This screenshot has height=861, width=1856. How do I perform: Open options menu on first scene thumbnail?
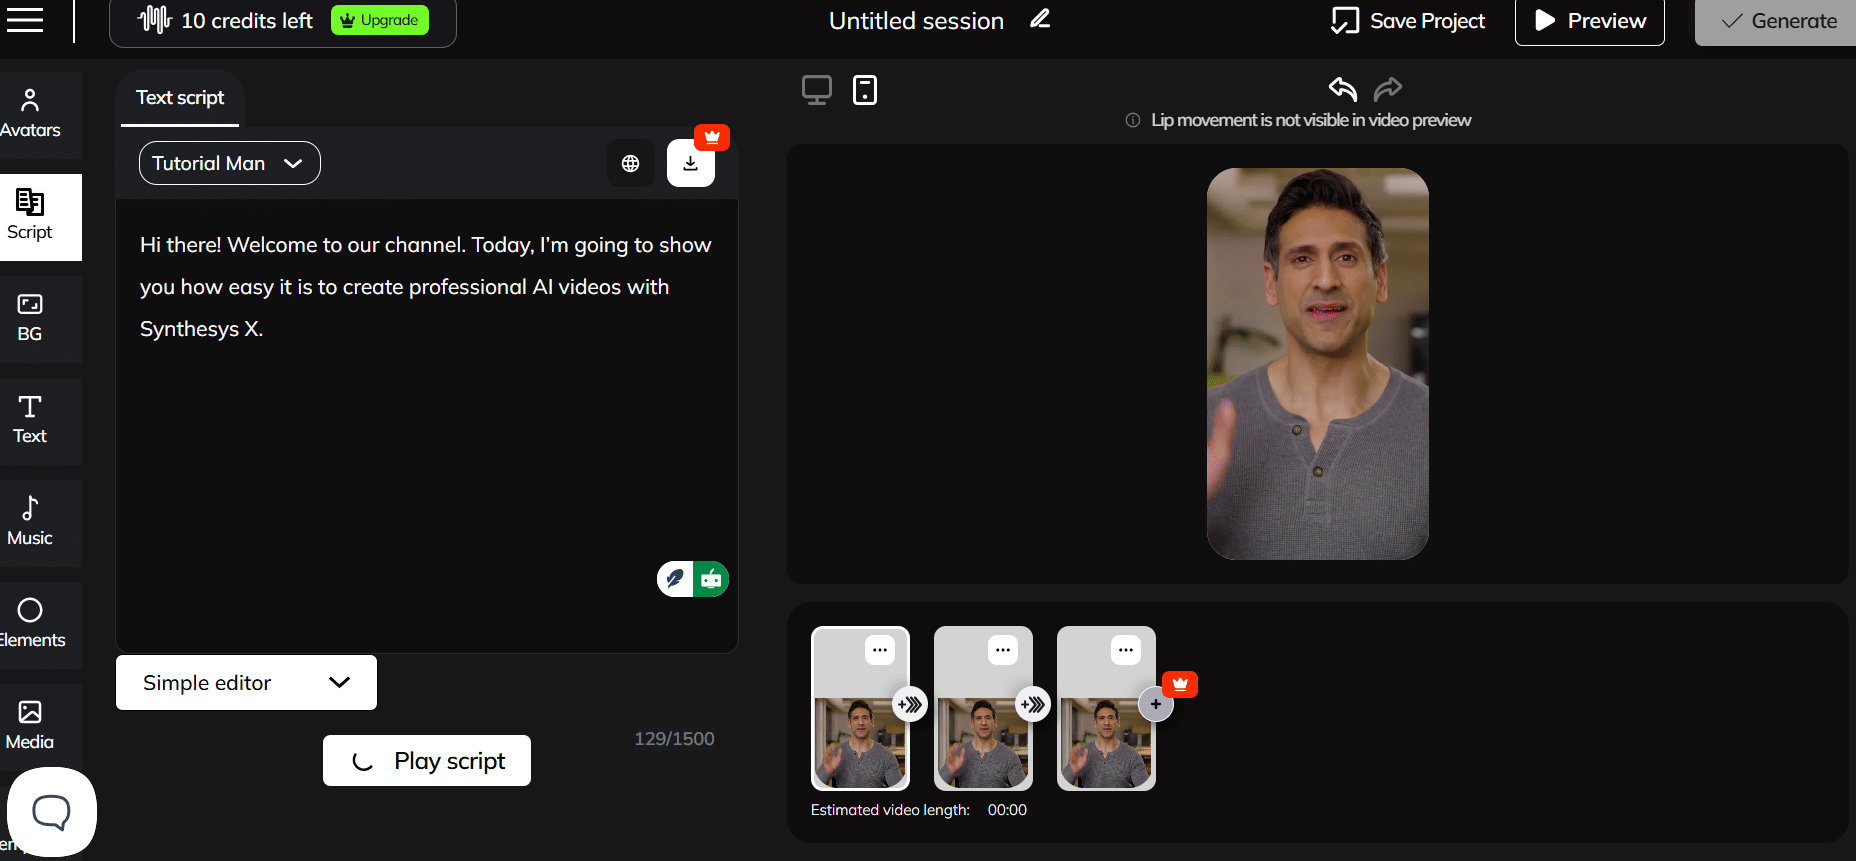coord(879,650)
